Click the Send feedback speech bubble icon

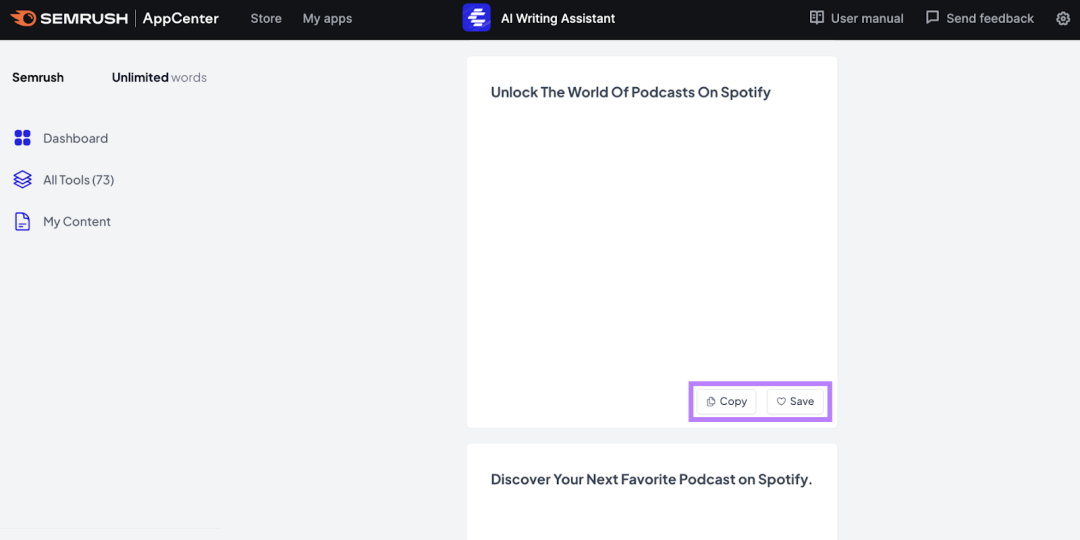point(932,18)
